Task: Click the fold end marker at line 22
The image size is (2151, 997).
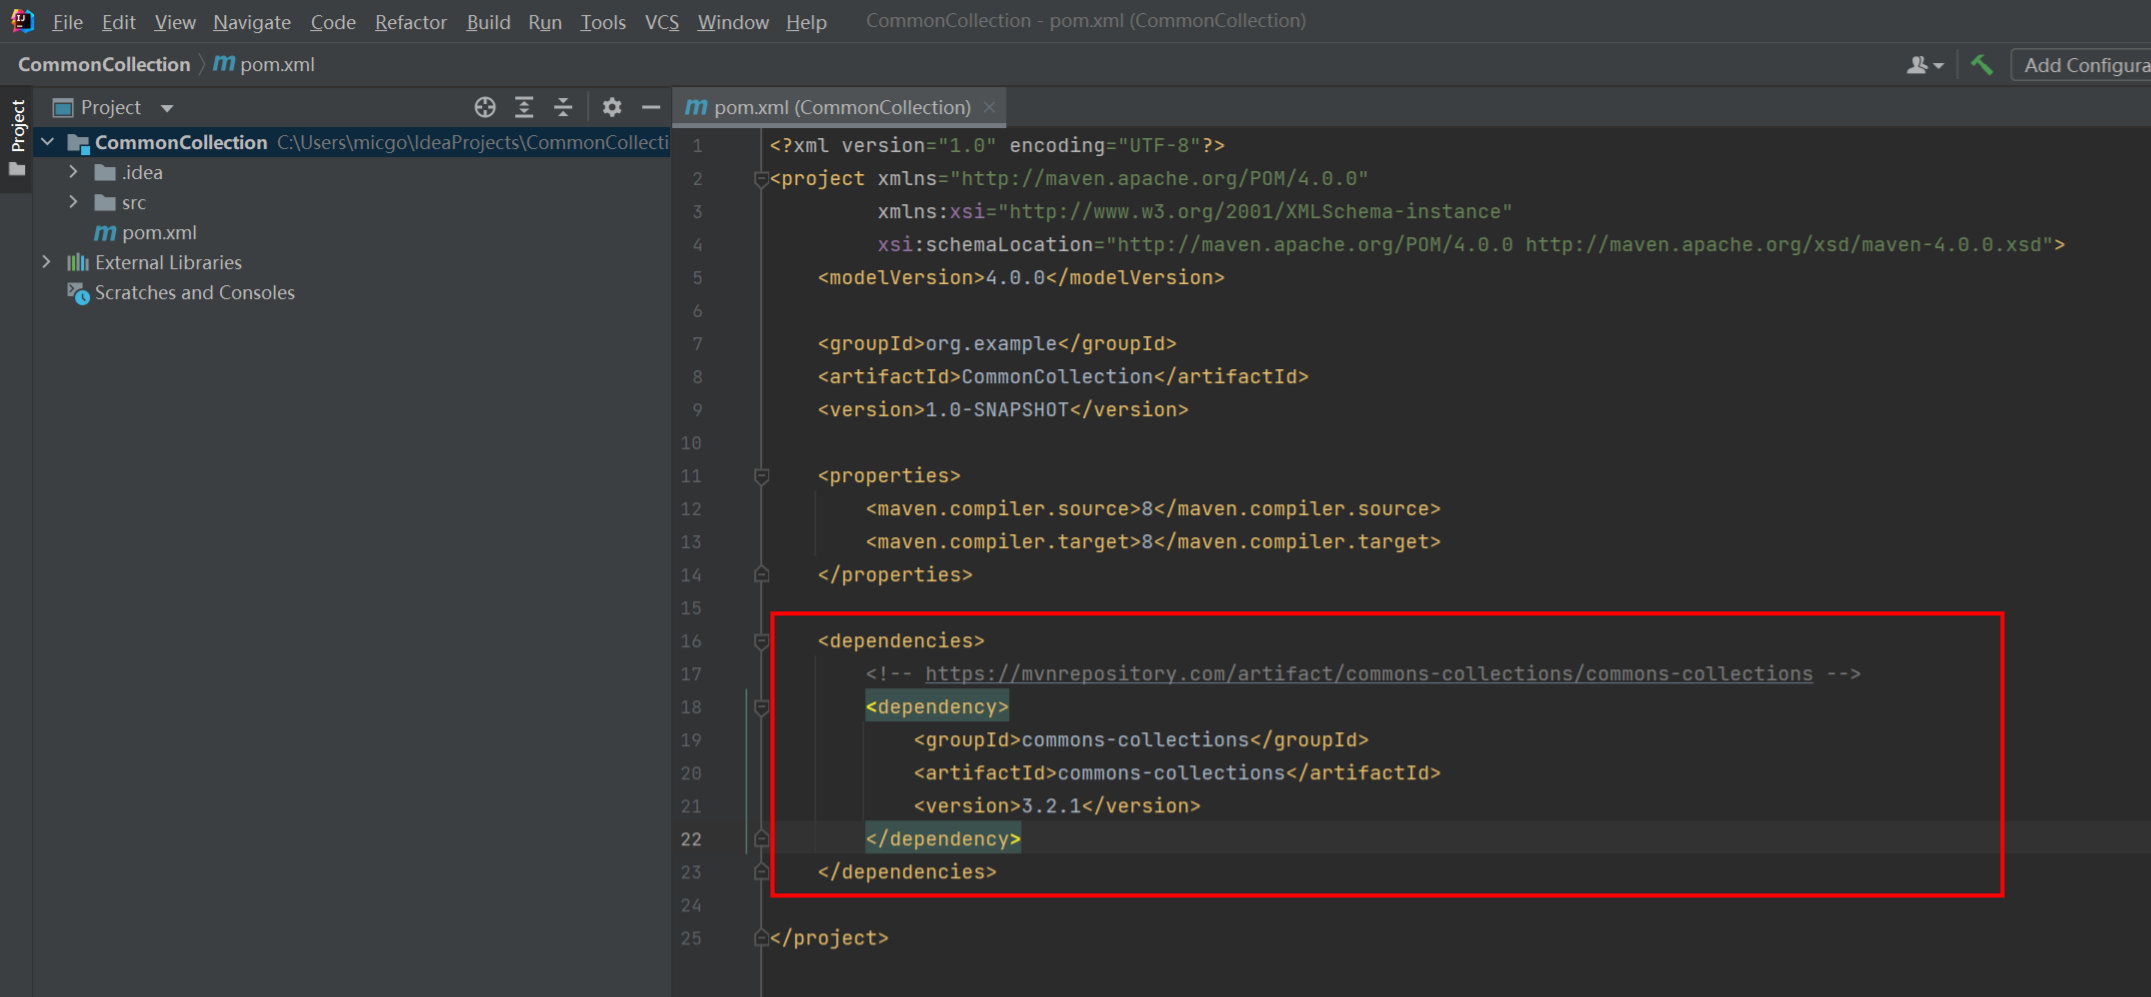Action: tap(761, 839)
